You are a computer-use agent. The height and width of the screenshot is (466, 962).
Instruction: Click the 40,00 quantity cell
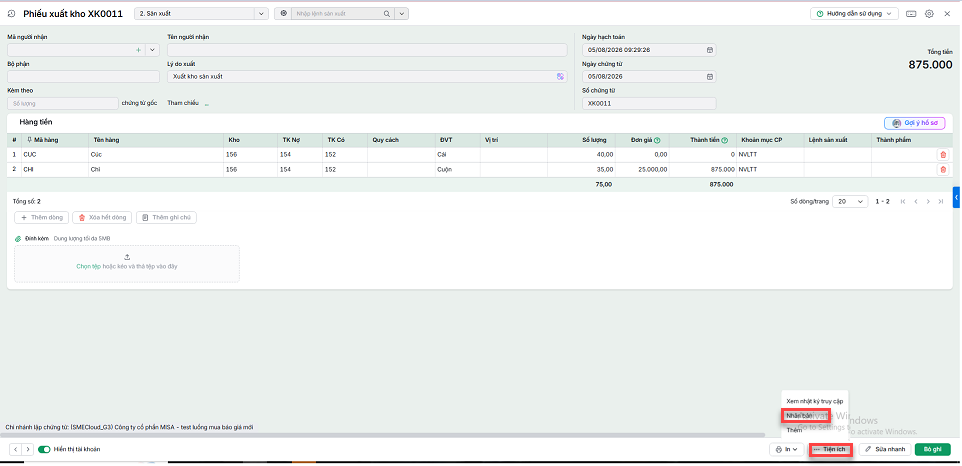(582, 155)
